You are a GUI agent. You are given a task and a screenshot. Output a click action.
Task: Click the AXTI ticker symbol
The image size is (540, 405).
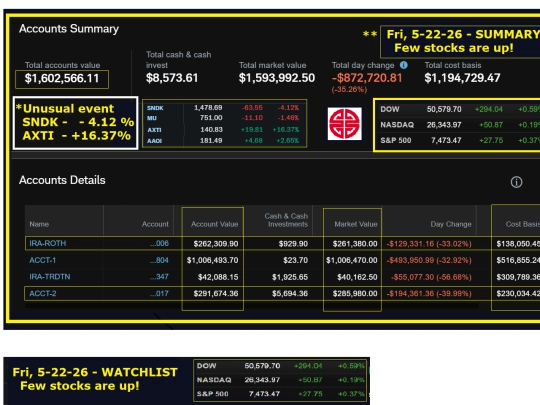point(154,130)
